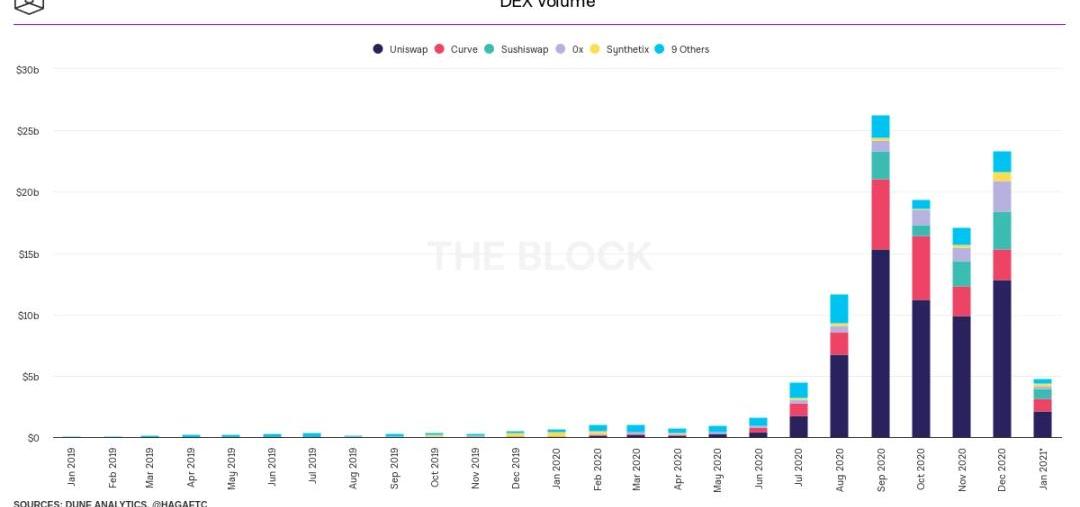Screen dimensions: 1080x507
Task: Select 9 Others segment of Aug 2020 bar
Action: (x=839, y=308)
